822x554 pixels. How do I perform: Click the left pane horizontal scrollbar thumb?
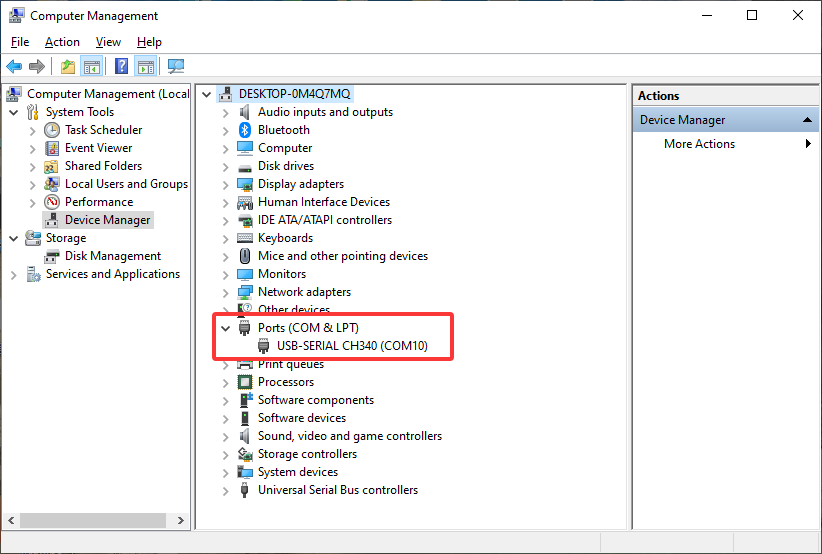point(93,520)
